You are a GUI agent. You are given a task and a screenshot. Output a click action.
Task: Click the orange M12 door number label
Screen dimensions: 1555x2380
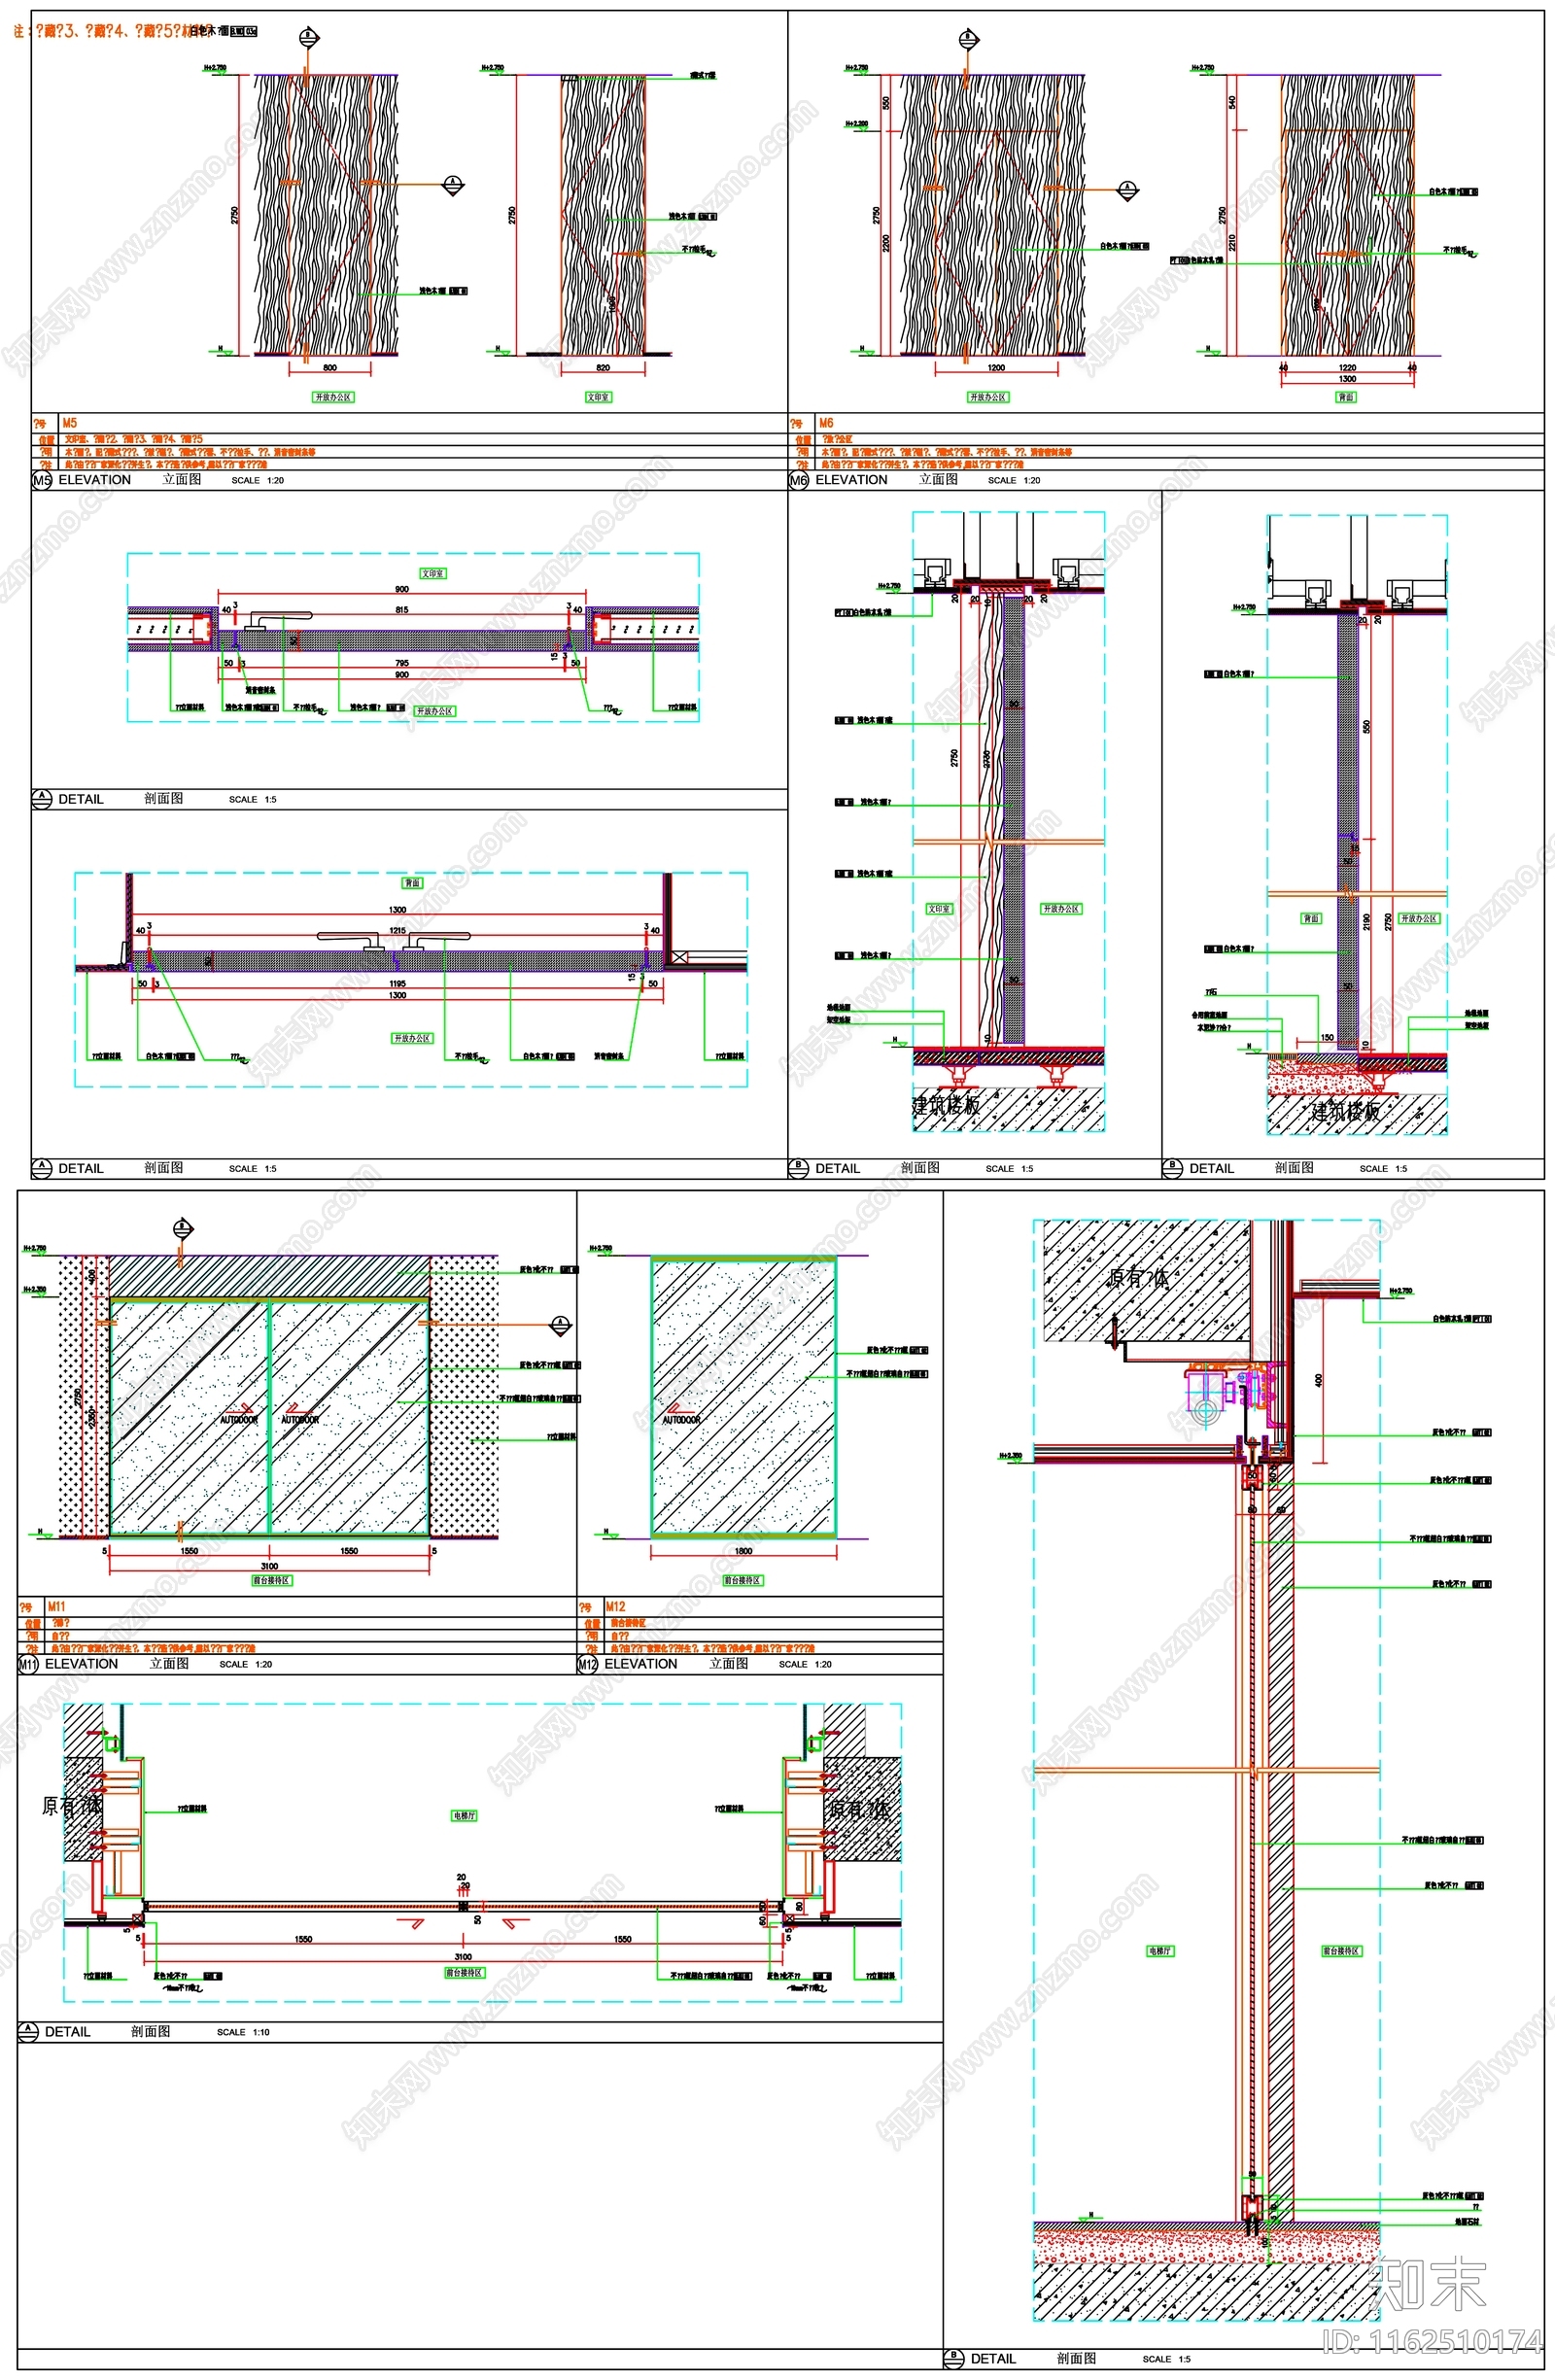point(615,1606)
